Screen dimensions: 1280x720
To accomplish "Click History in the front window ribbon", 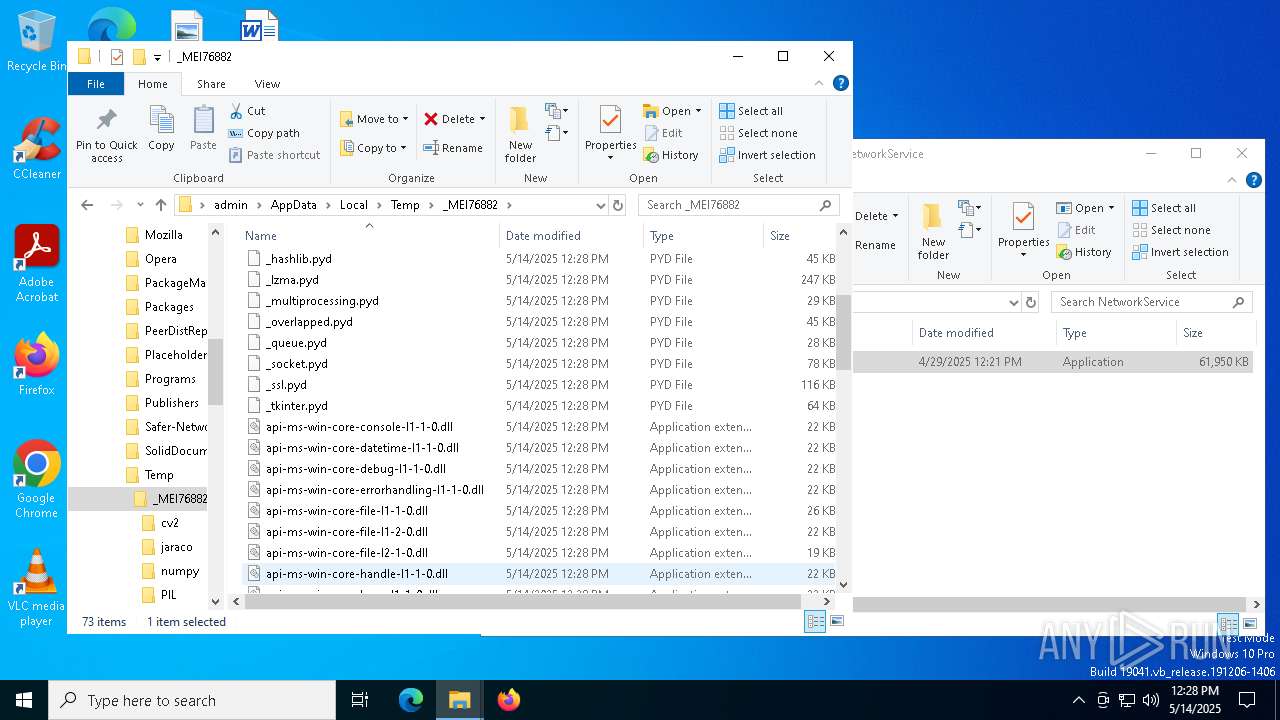I will pos(670,155).
